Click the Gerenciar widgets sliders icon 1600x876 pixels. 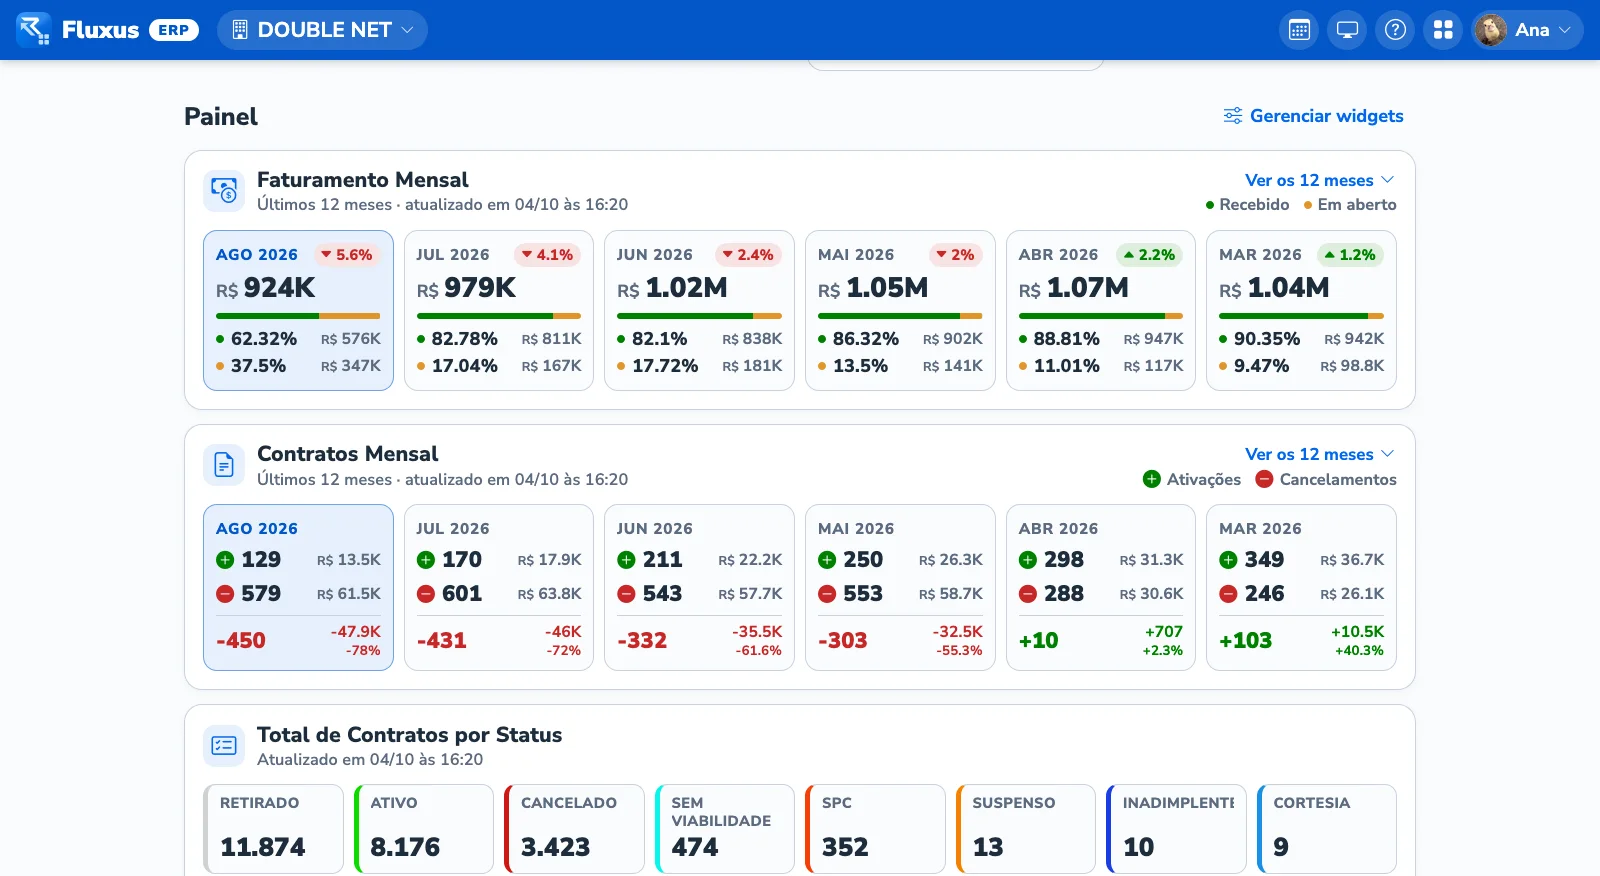click(x=1233, y=116)
